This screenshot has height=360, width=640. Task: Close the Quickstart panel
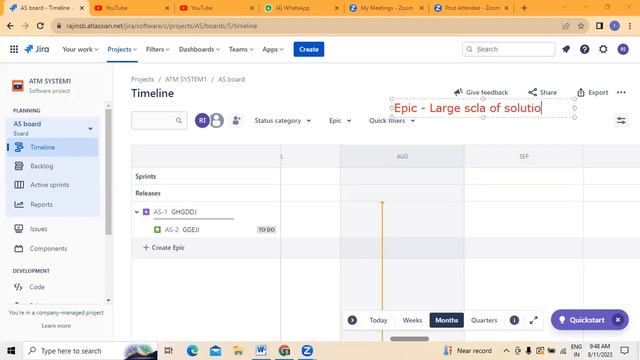click(x=618, y=320)
